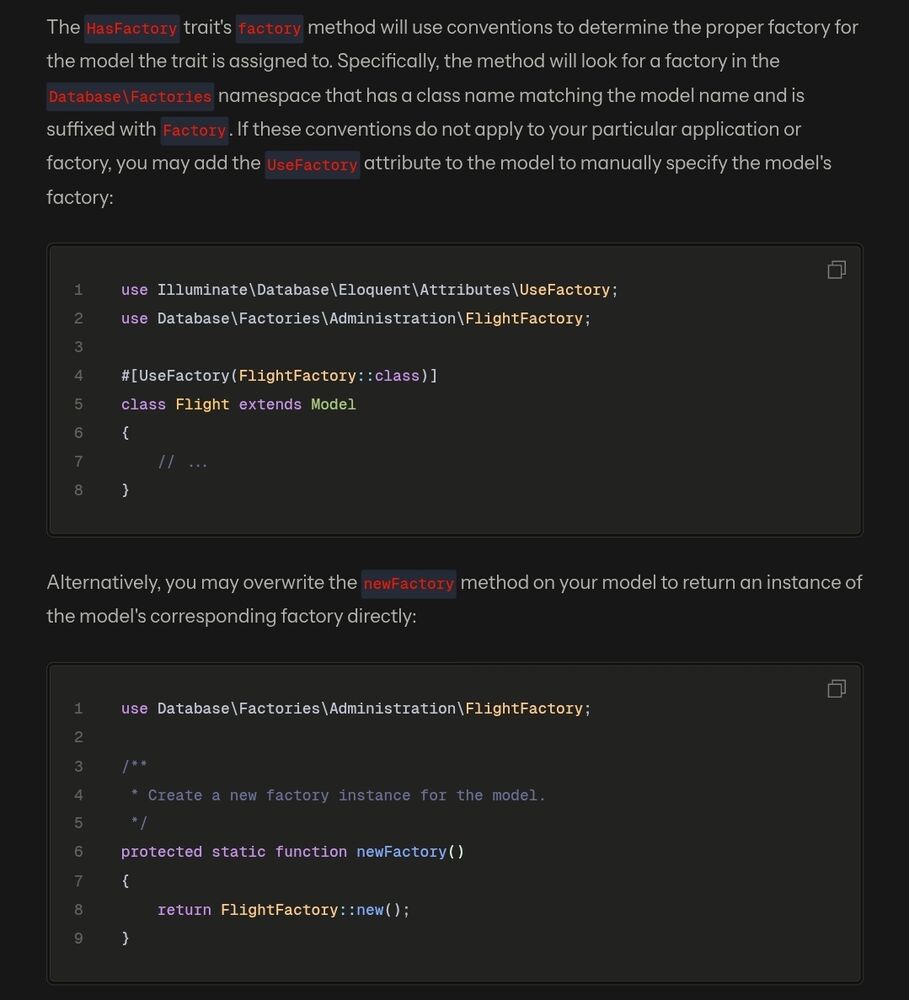
Task: Copy the newFactory method code block
Action: click(836, 689)
